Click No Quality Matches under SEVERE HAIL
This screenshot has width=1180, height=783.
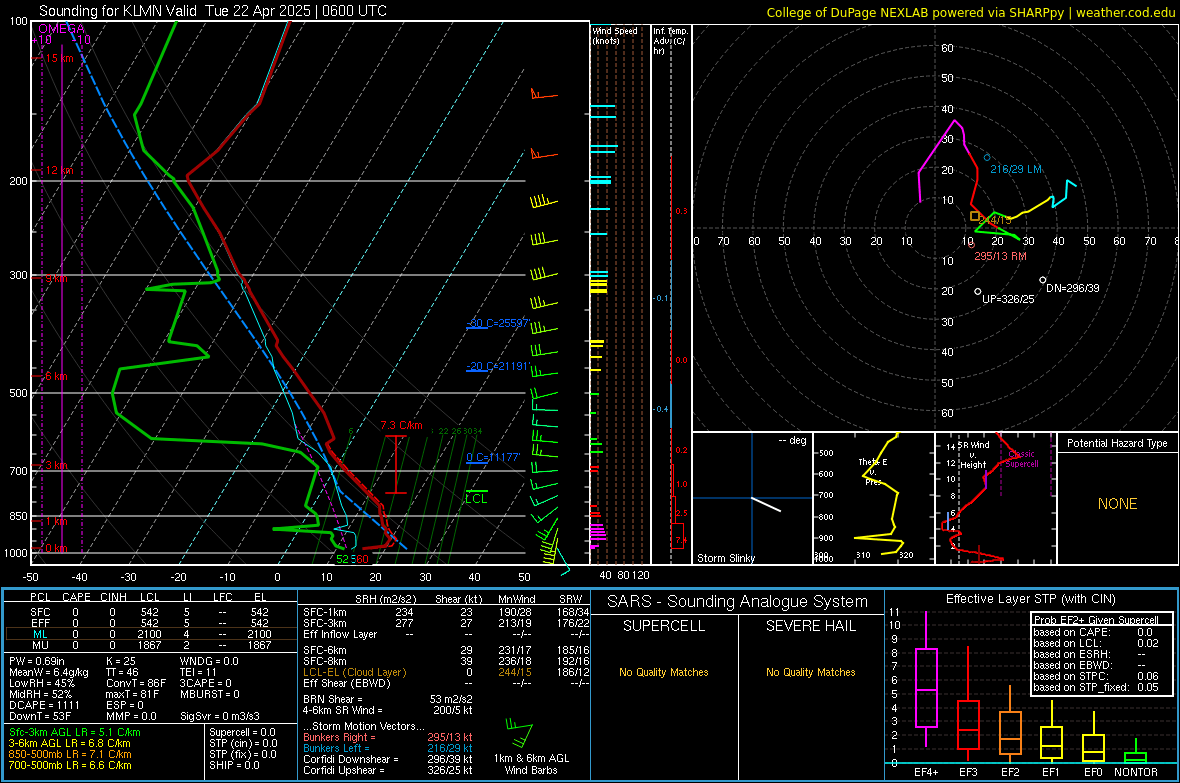(810, 672)
